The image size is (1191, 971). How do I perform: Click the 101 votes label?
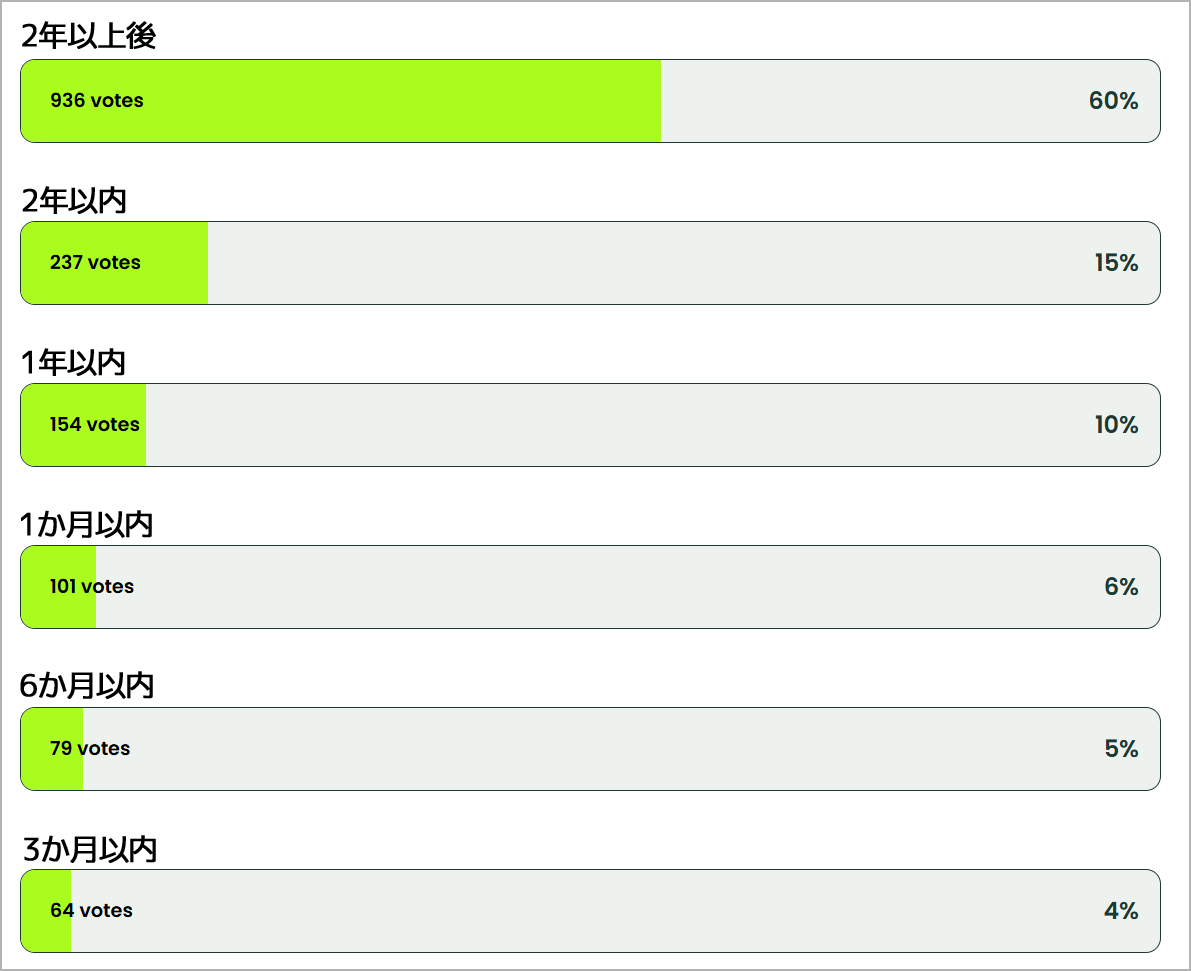point(91,586)
